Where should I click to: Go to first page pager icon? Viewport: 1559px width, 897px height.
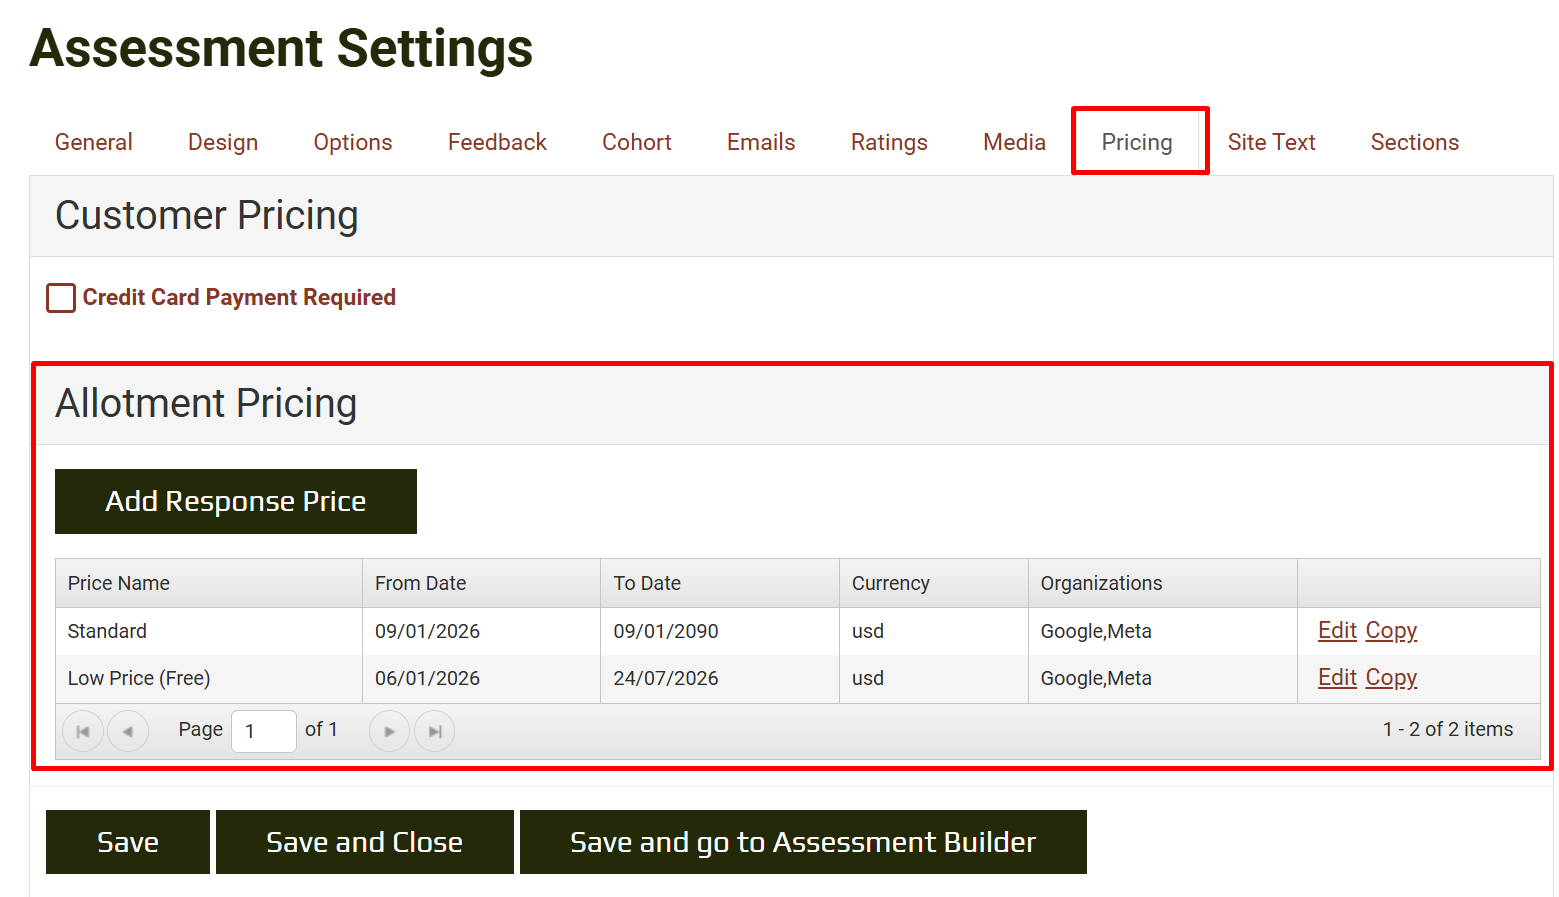click(x=83, y=731)
